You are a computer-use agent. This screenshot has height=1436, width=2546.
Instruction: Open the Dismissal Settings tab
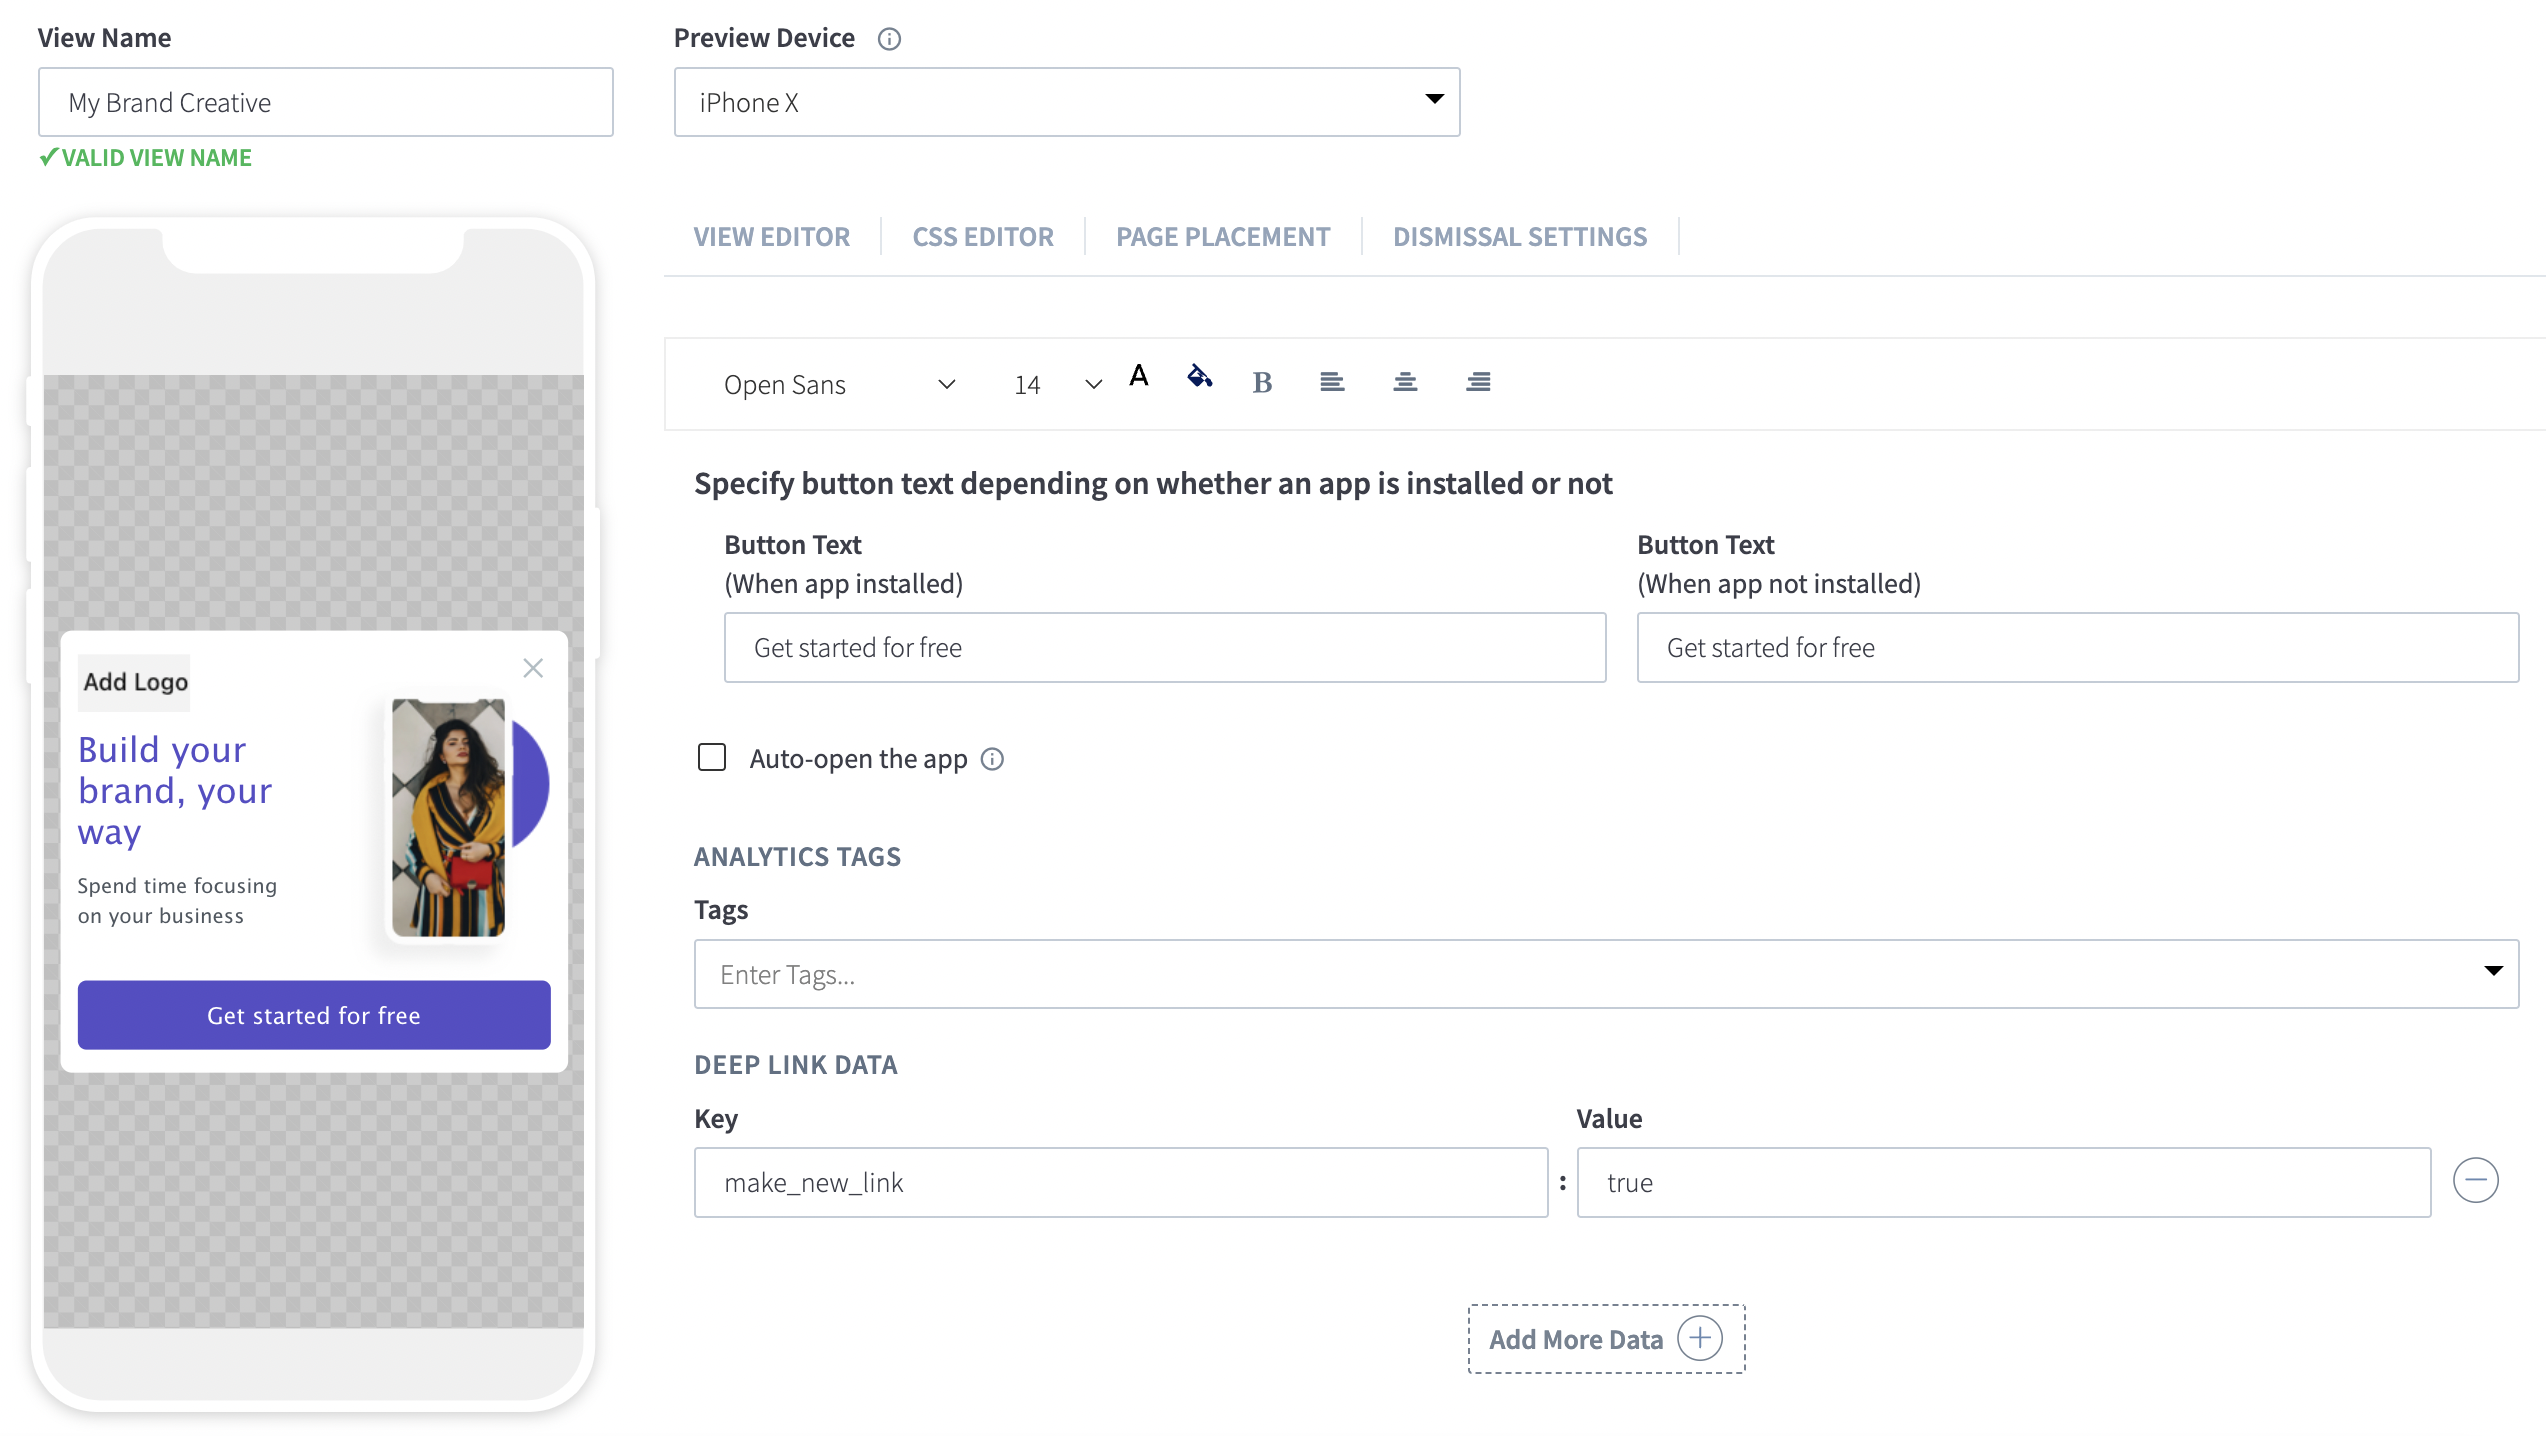point(1520,237)
